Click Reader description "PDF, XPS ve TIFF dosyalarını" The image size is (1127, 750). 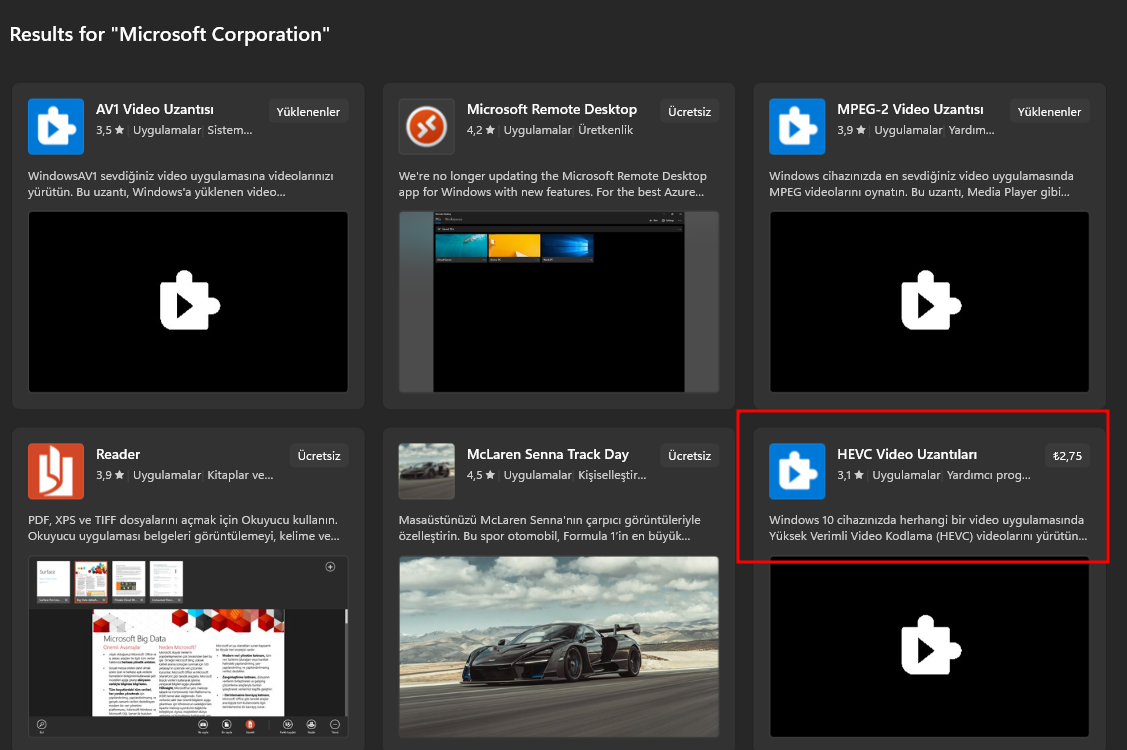pos(184,529)
